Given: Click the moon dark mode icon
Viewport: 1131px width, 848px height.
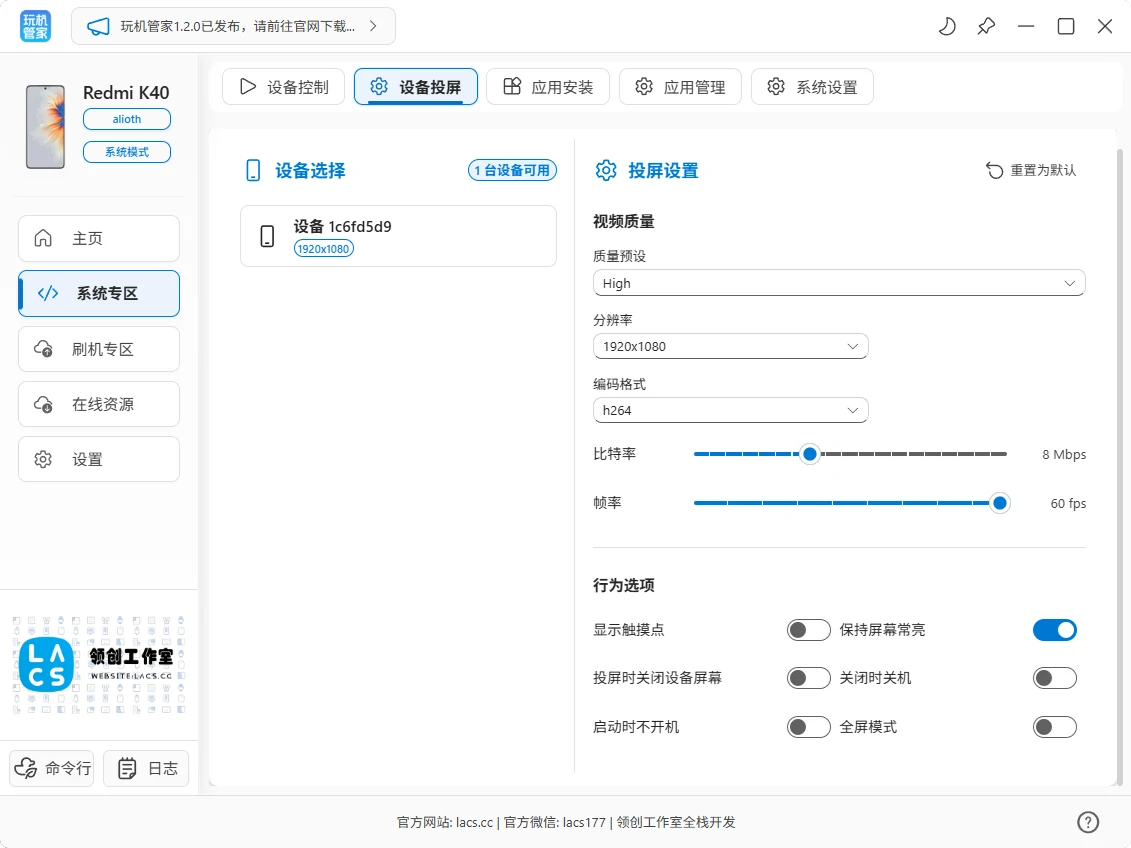Looking at the screenshot, I should pos(946,27).
